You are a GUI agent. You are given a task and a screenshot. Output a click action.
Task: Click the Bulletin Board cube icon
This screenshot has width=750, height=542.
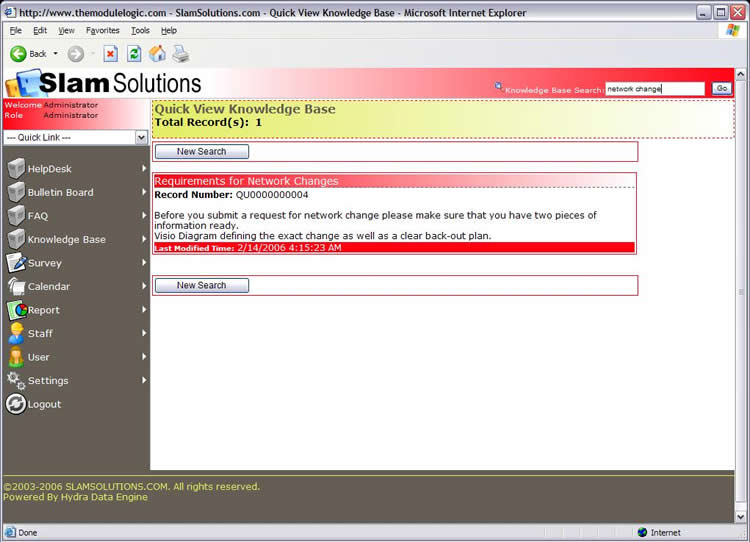(x=16, y=192)
